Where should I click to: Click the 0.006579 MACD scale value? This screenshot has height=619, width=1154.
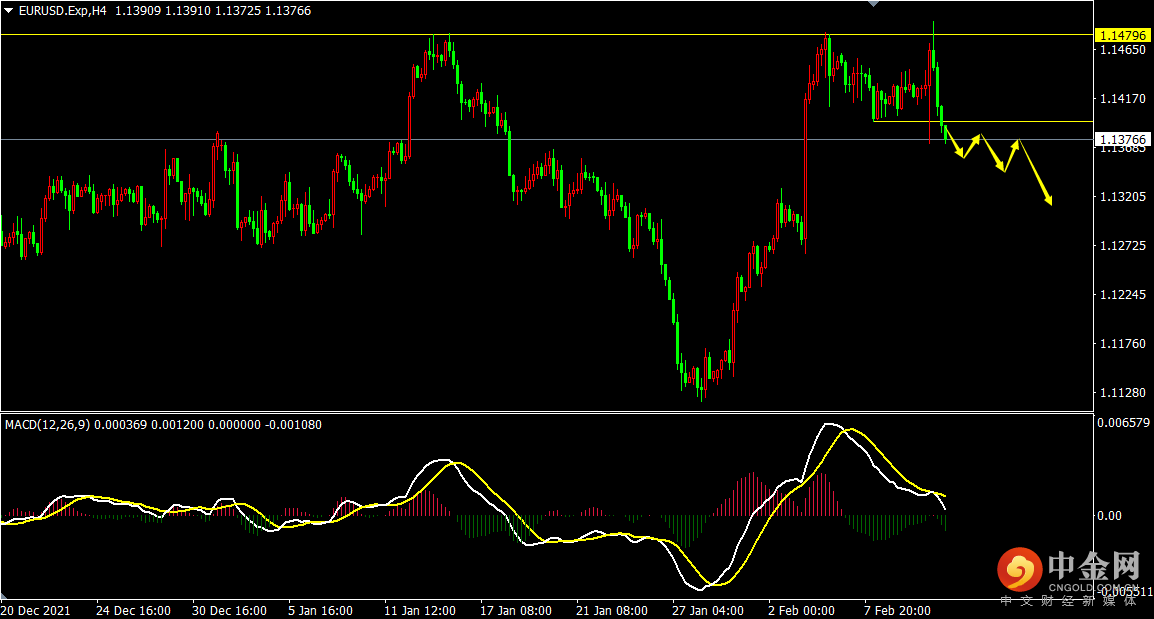1123,424
